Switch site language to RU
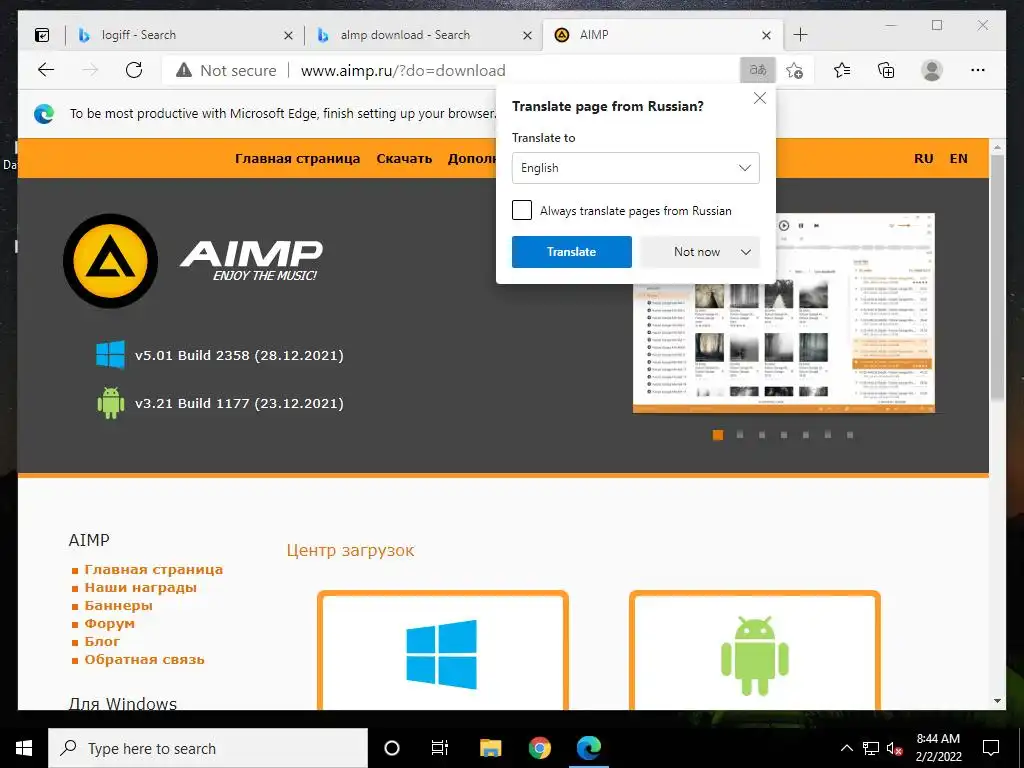This screenshot has height=768, width=1024. (x=923, y=159)
